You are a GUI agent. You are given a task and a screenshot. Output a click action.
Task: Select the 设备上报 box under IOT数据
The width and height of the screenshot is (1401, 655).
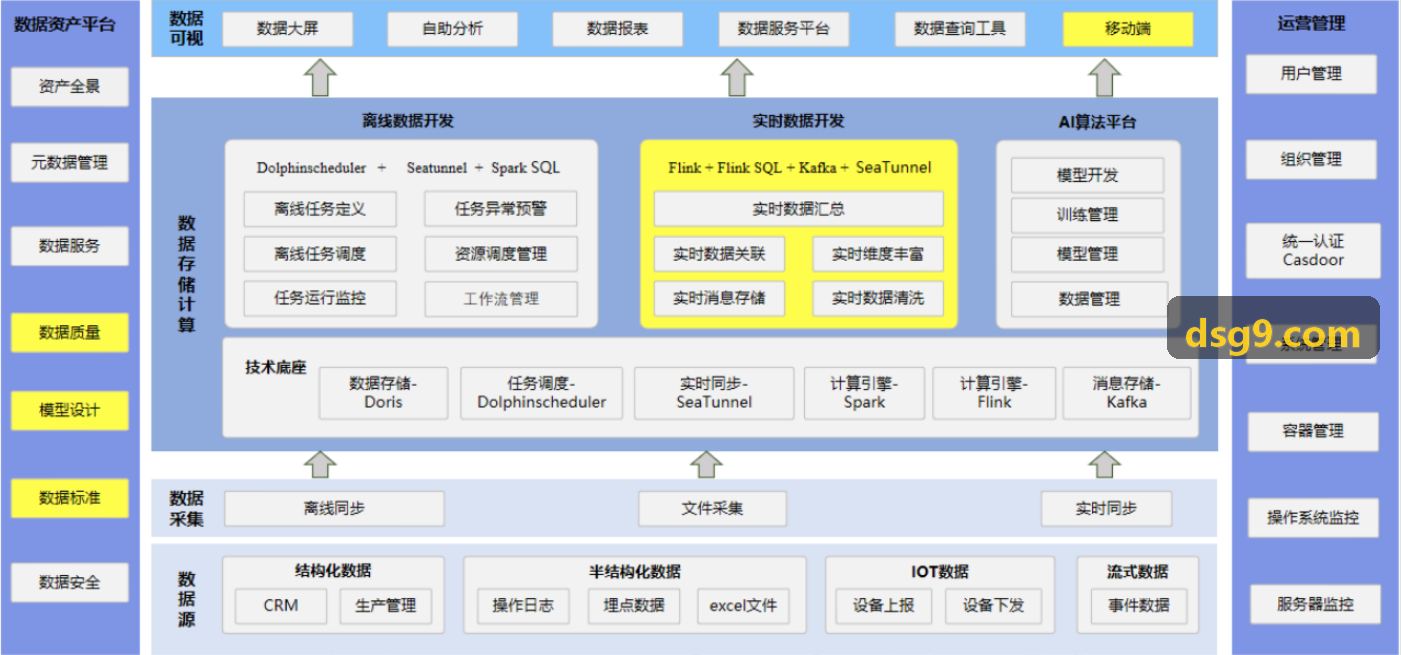884,605
